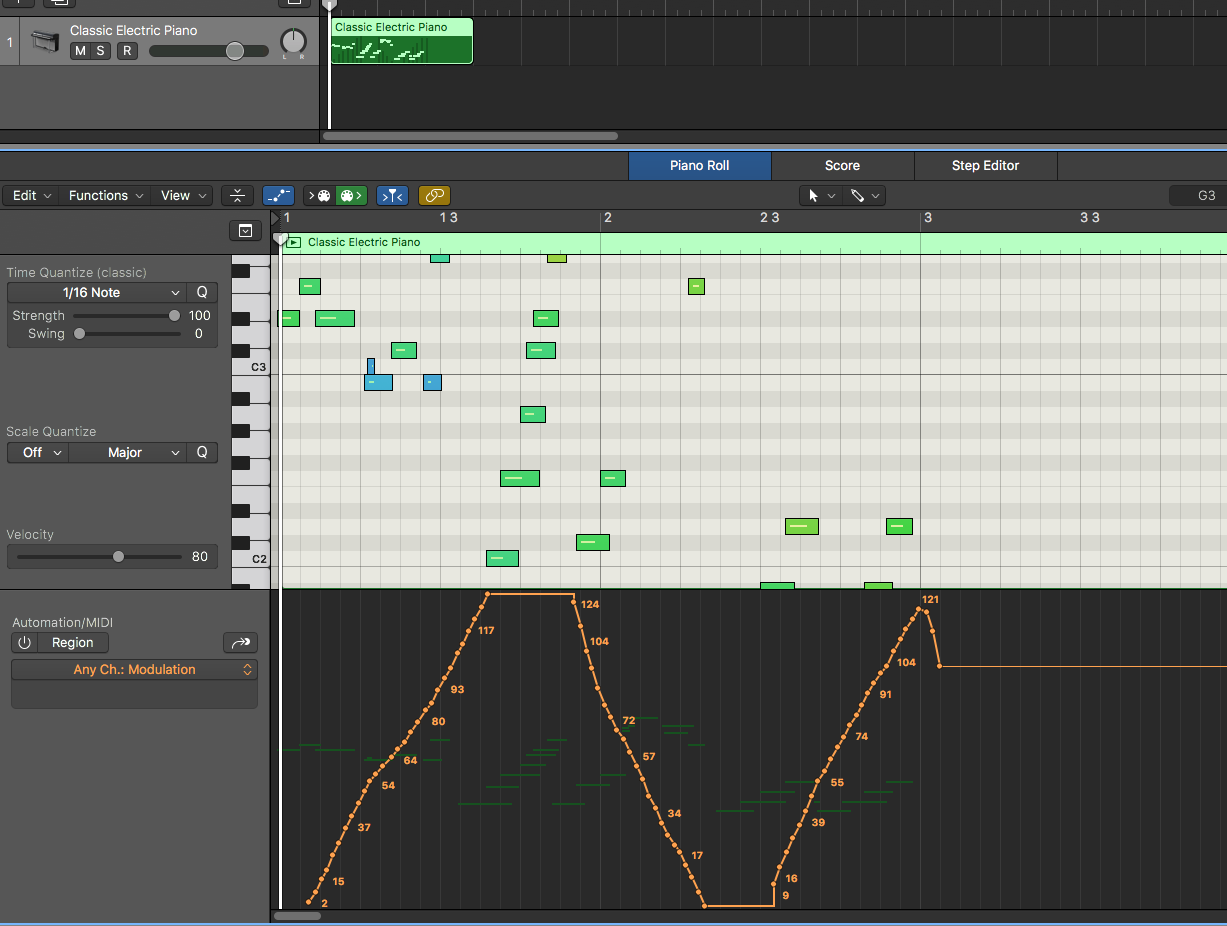Open the Functions menu in Piano Roll
Screen dimensions: 1227x926
(x=105, y=195)
